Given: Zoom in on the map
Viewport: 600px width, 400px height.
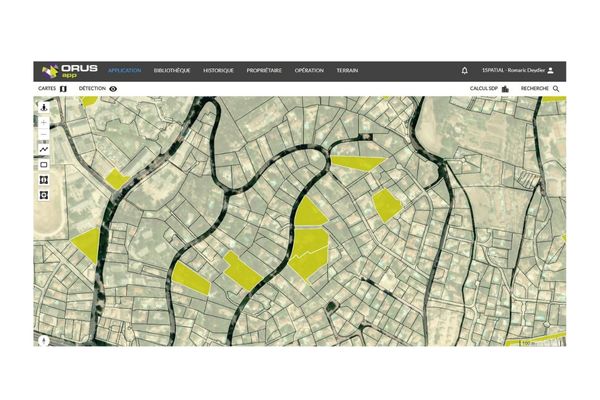Looking at the screenshot, I should coord(44,121).
